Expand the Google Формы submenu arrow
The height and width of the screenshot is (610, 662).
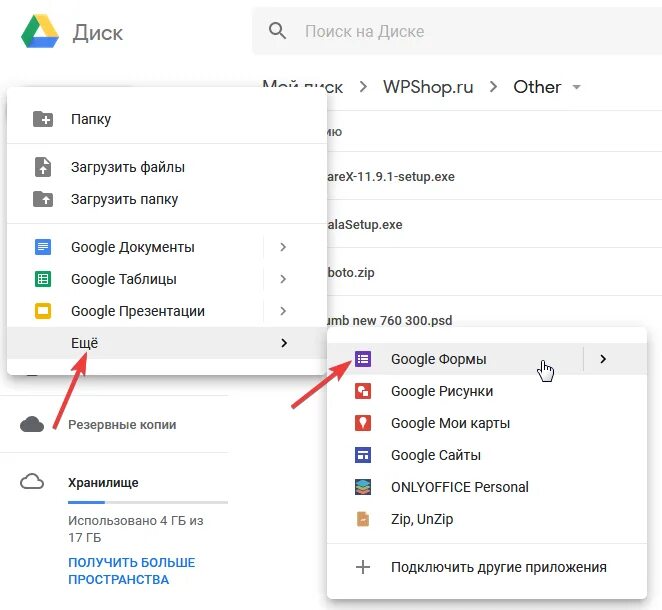coord(603,359)
